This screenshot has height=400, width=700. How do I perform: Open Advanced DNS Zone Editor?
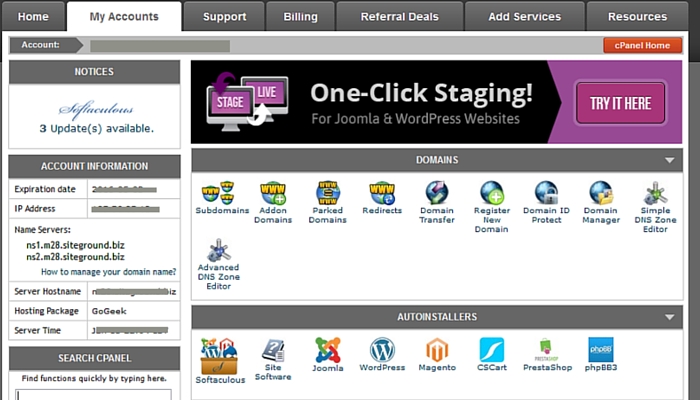(x=218, y=265)
